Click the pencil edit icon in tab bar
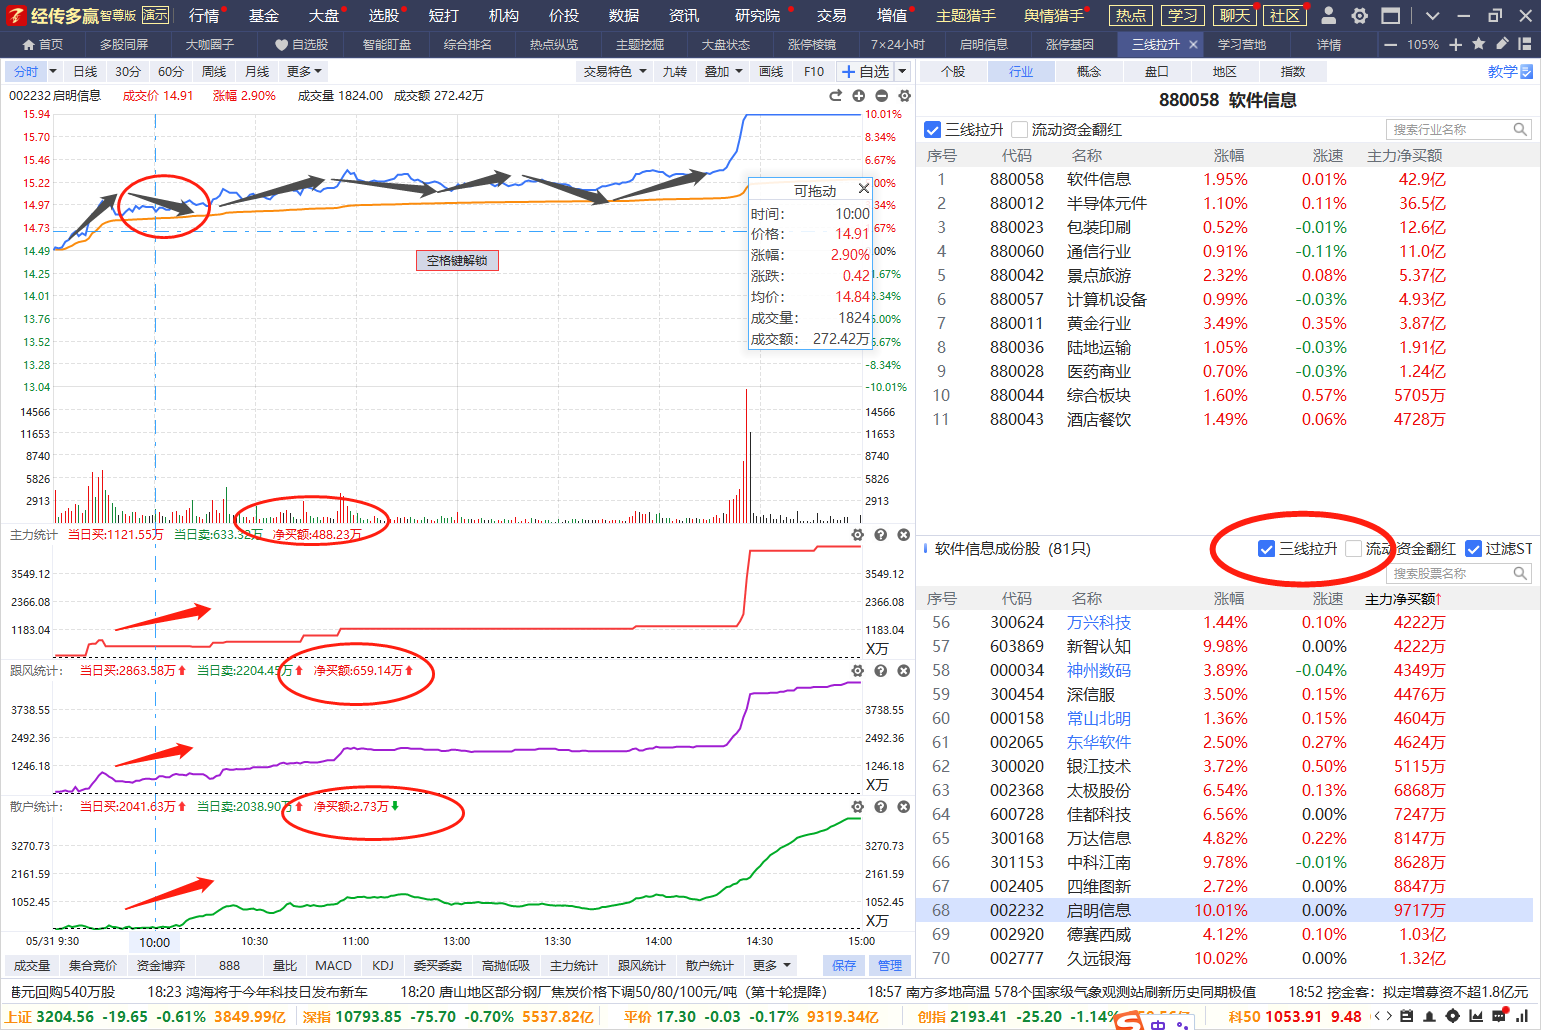The height and width of the screenshot is (1030, 1541). click(x=1502, y=44)
